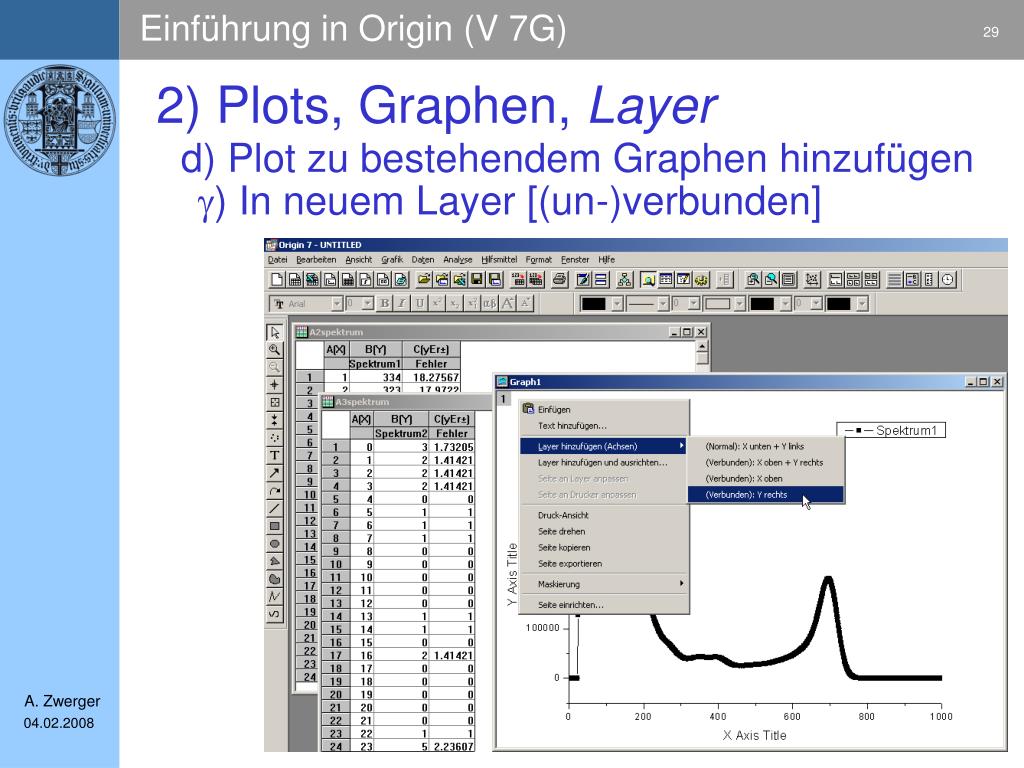Select the straight Arrow drawing tool
The height and width of the screenshot is (768, 1024).
tap(275, 473)
